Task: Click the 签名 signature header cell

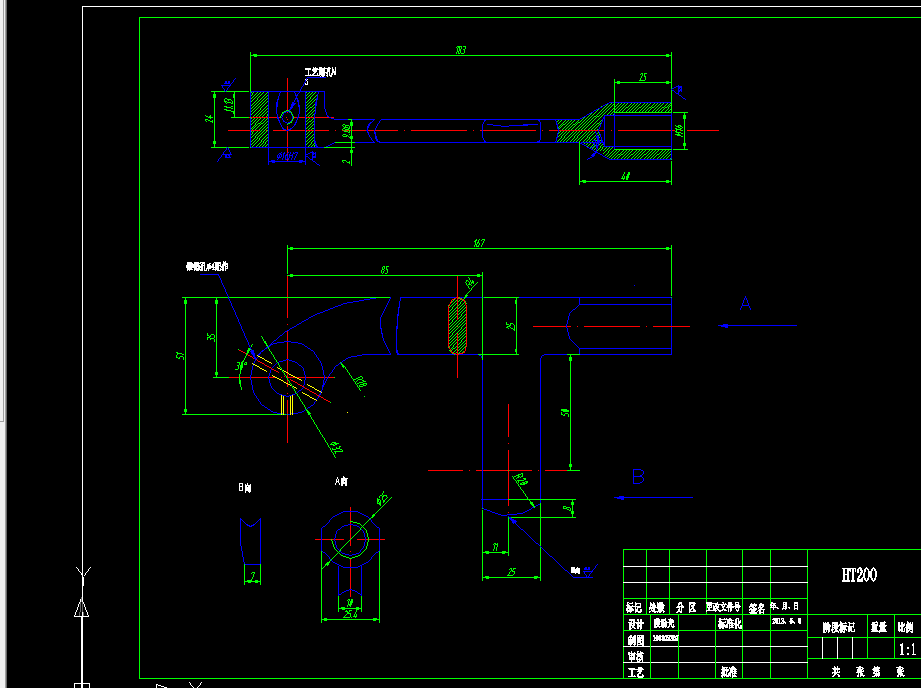Action: (757, 607)
